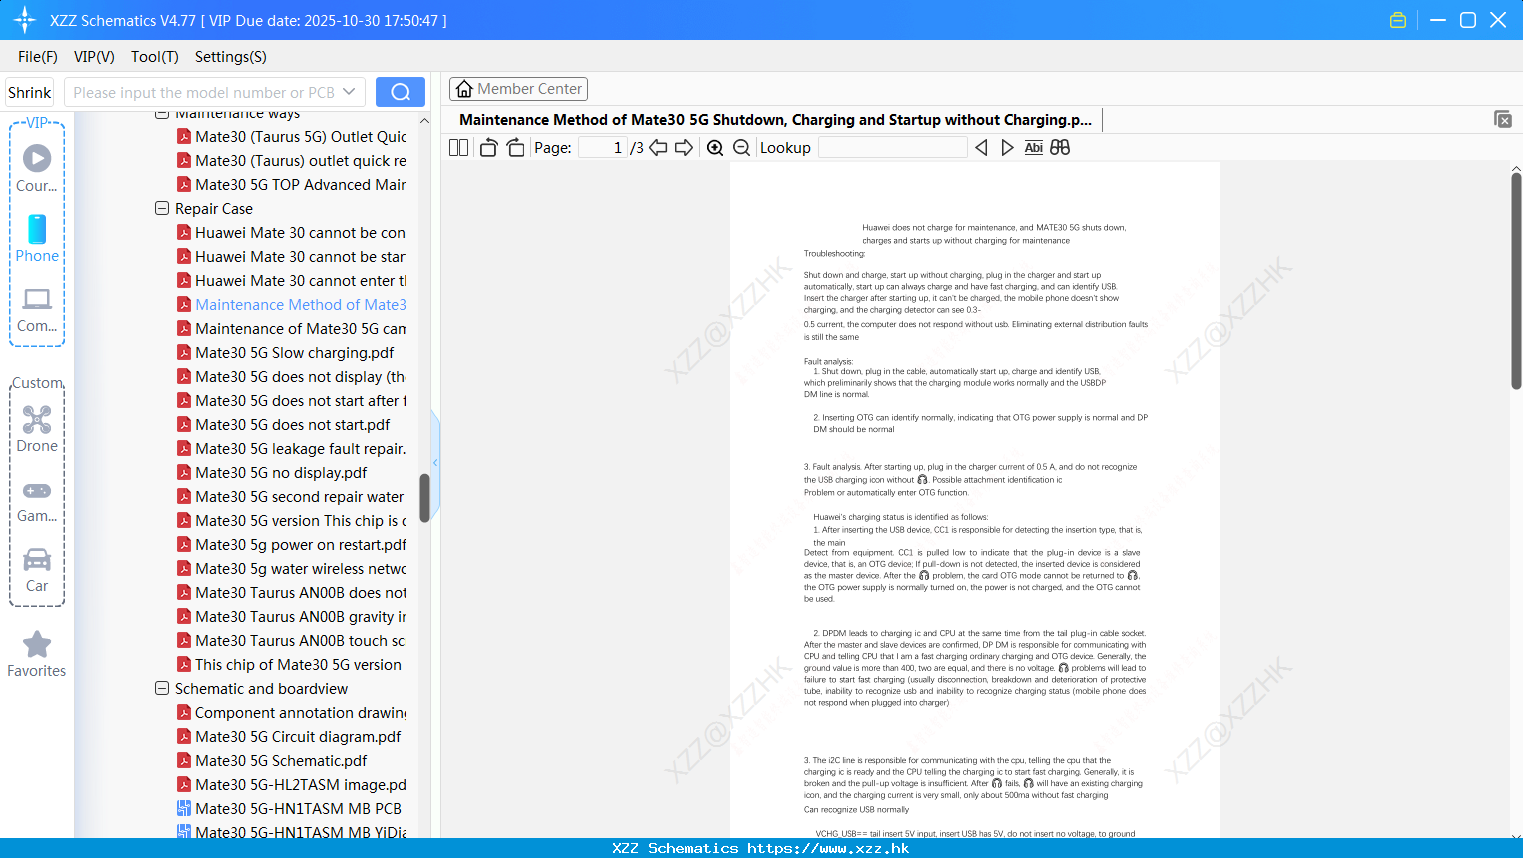This screenshot has width=1523, height=858.
Task: Open model number dropdown arrow
Action: coord(349,92)
